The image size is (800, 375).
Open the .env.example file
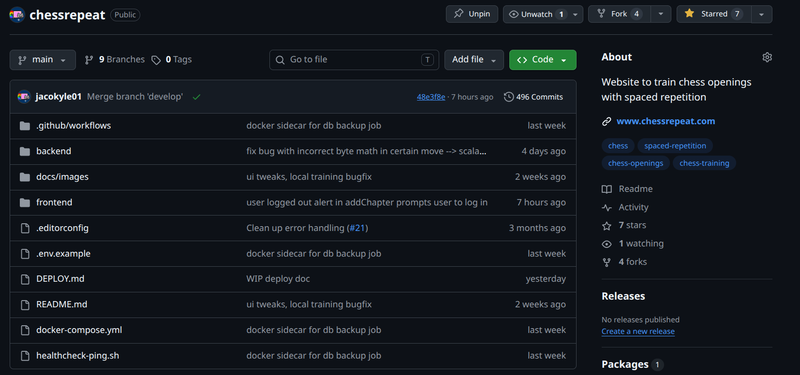pos(63,254)
